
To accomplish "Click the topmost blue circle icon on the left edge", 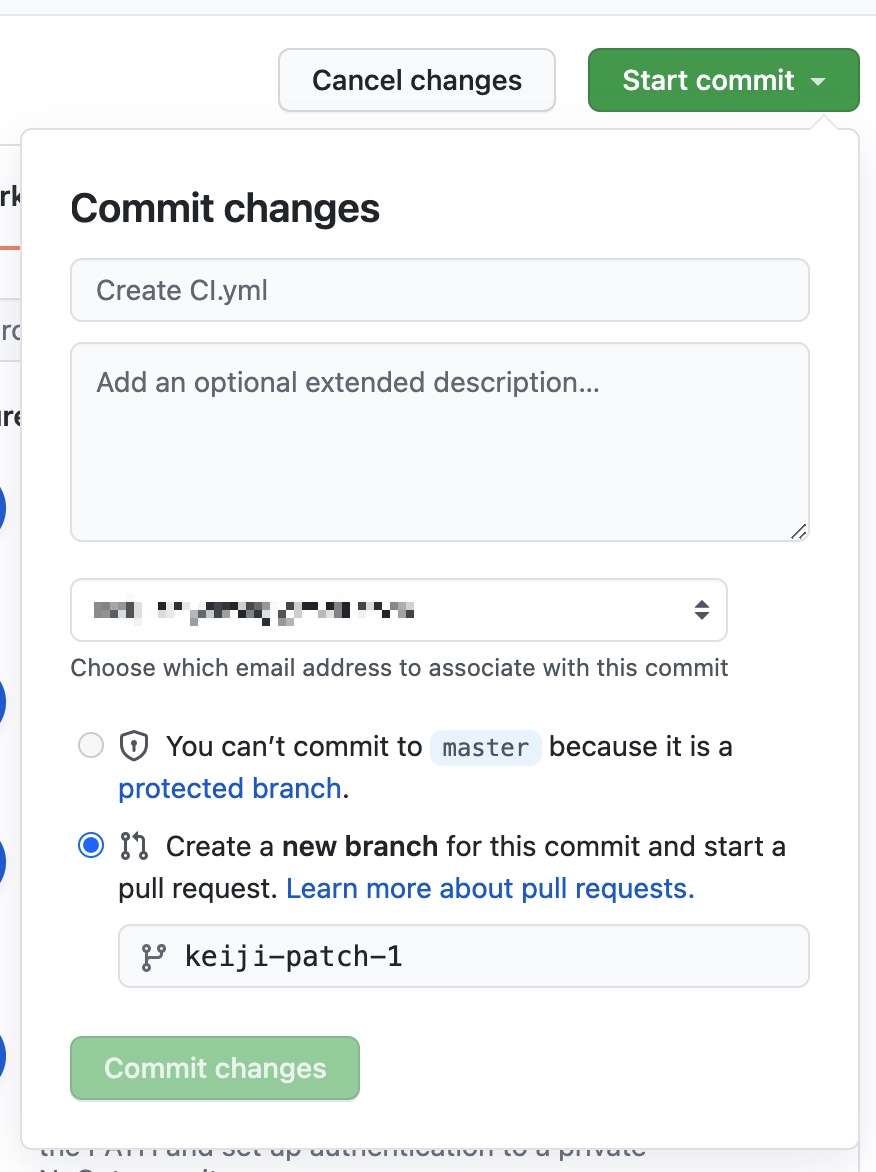I will 3,508.
